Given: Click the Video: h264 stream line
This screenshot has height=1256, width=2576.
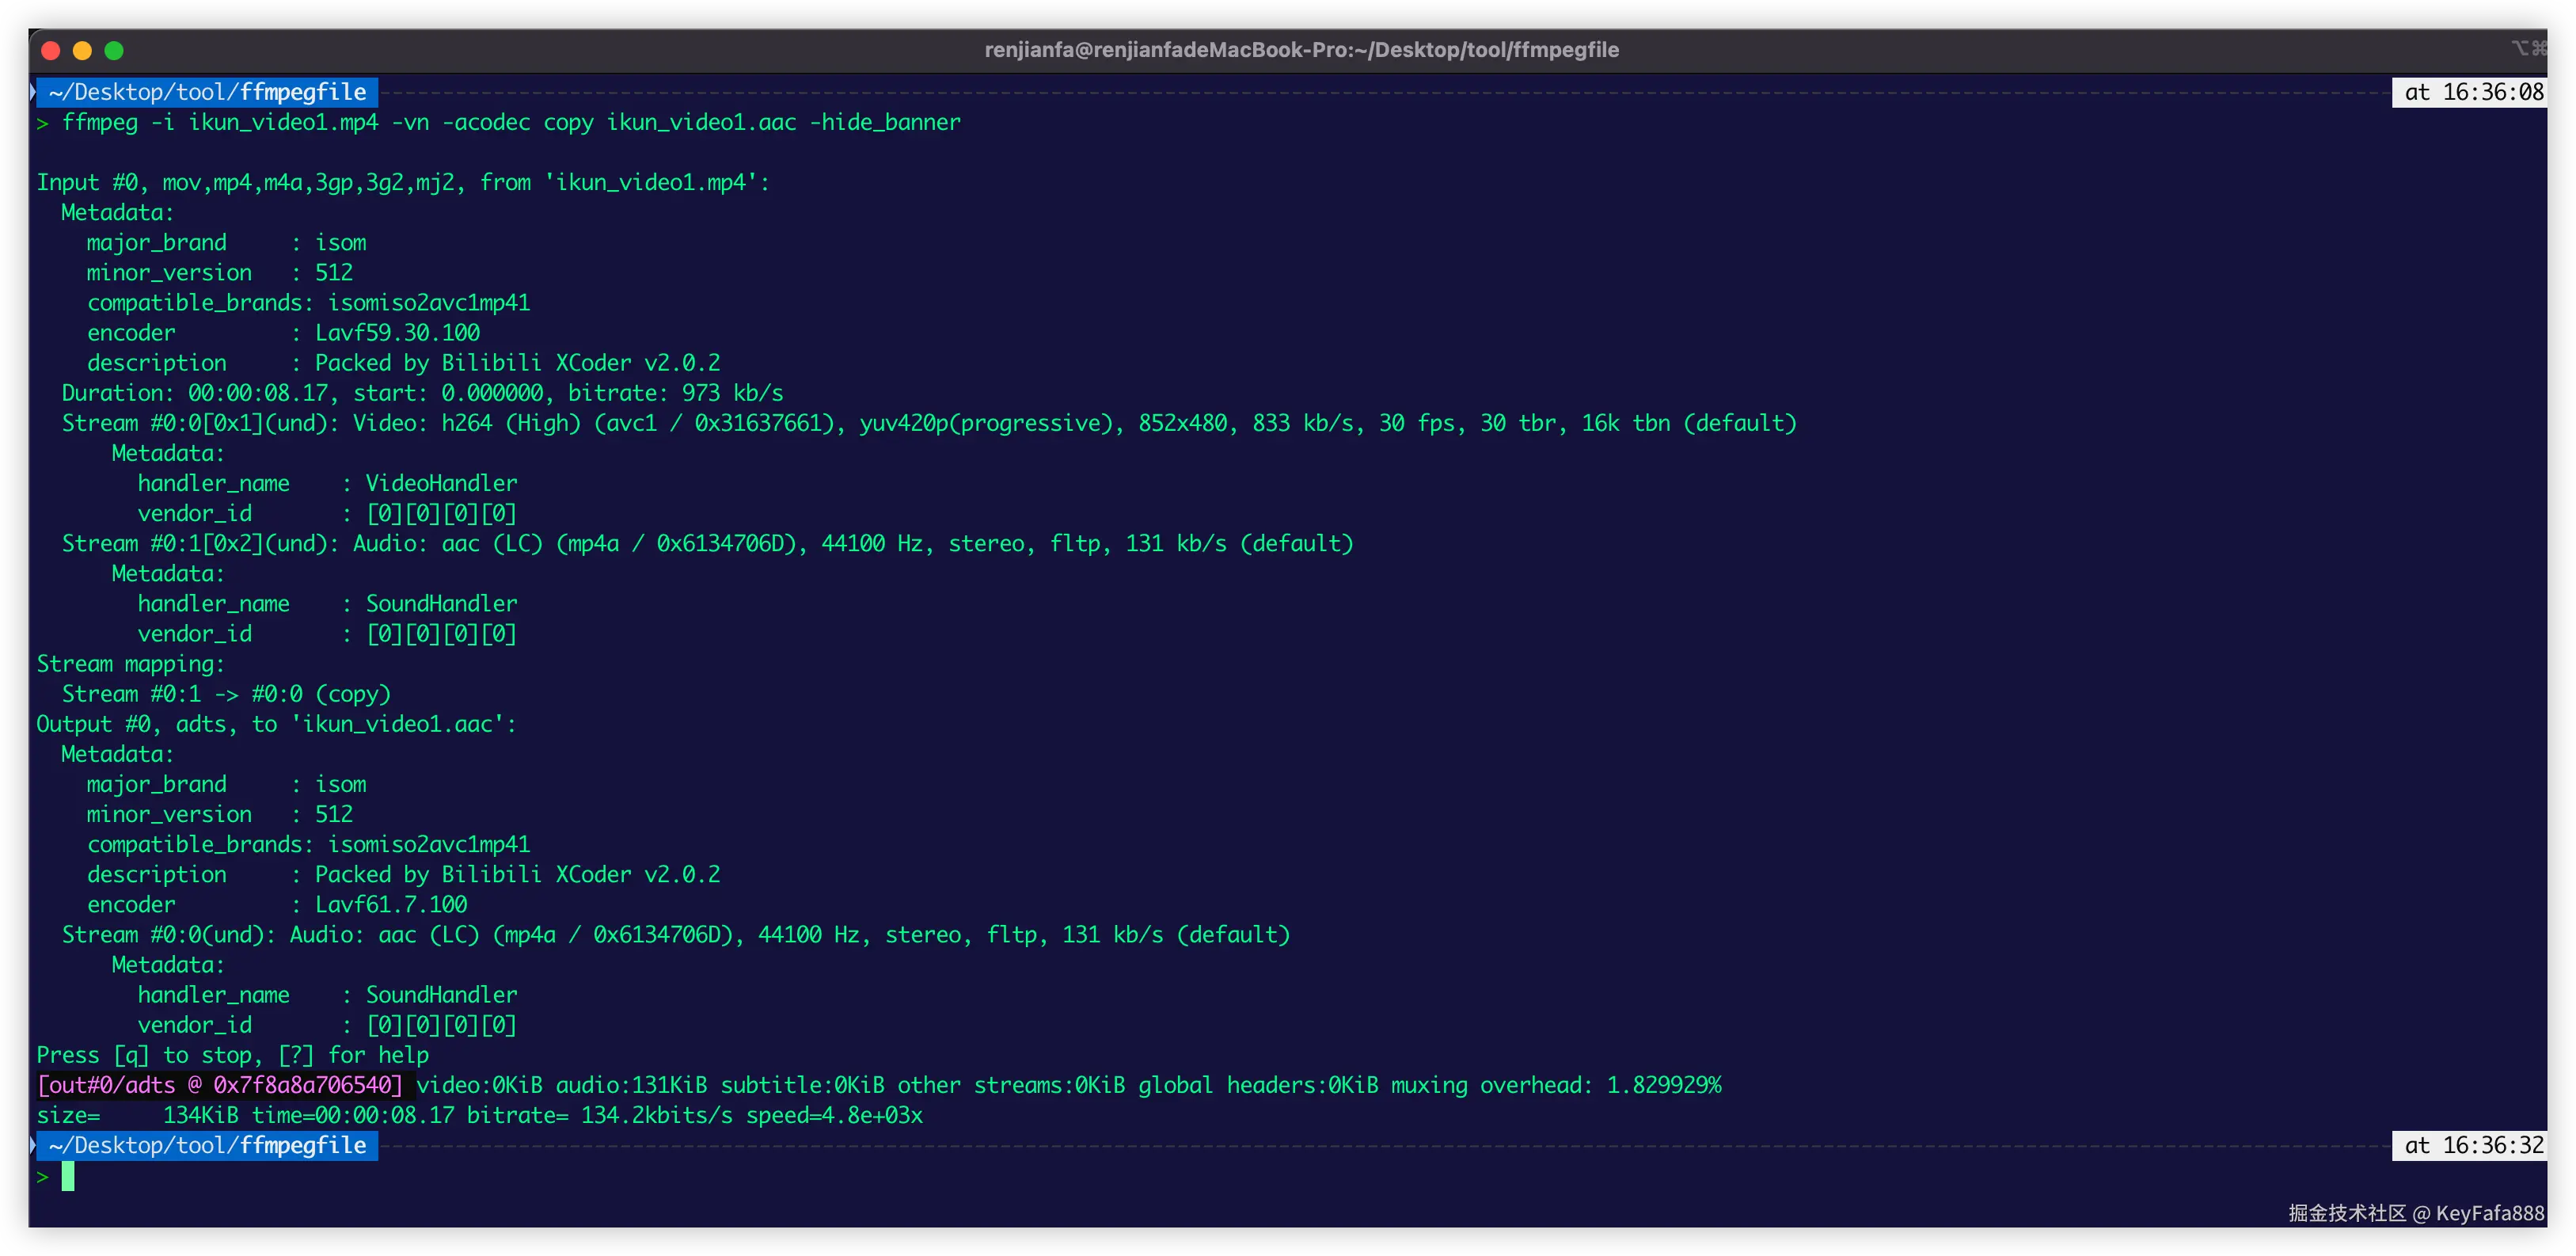Looking at the screenshot, I should (x=928, y=423).
